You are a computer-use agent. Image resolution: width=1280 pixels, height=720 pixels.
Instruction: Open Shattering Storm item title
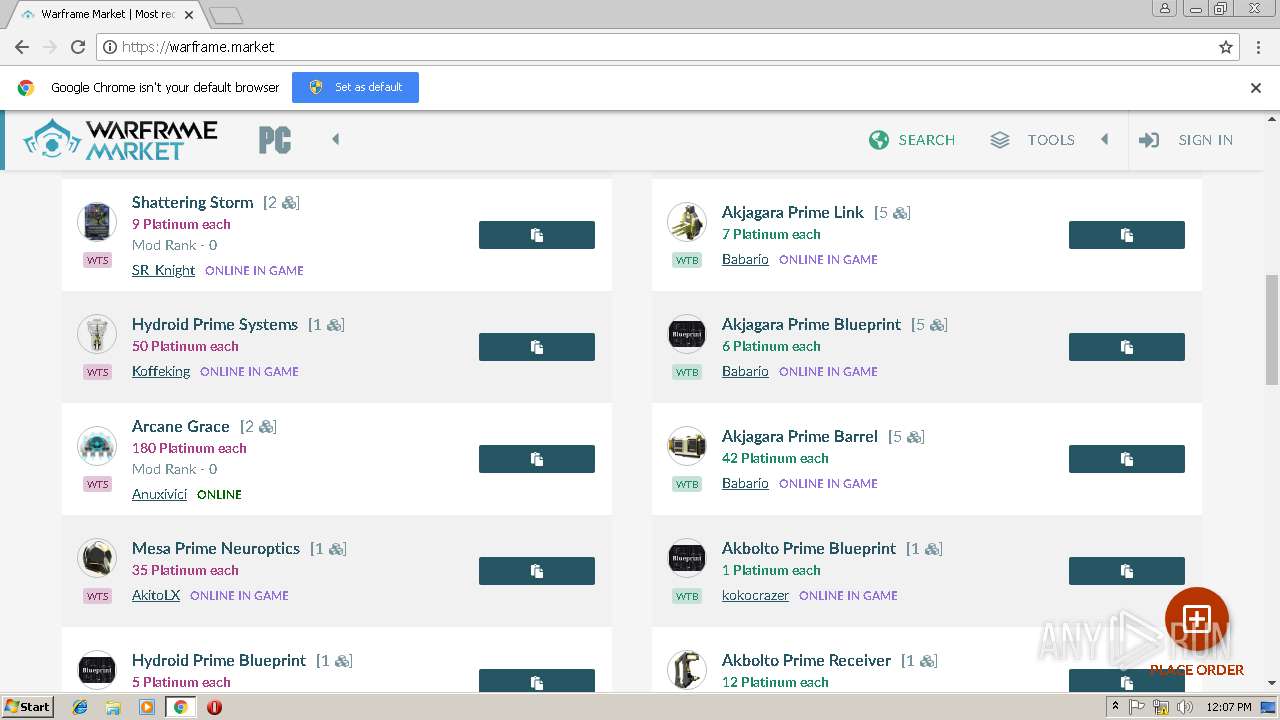pyautogui.click(x=193, y=202)
